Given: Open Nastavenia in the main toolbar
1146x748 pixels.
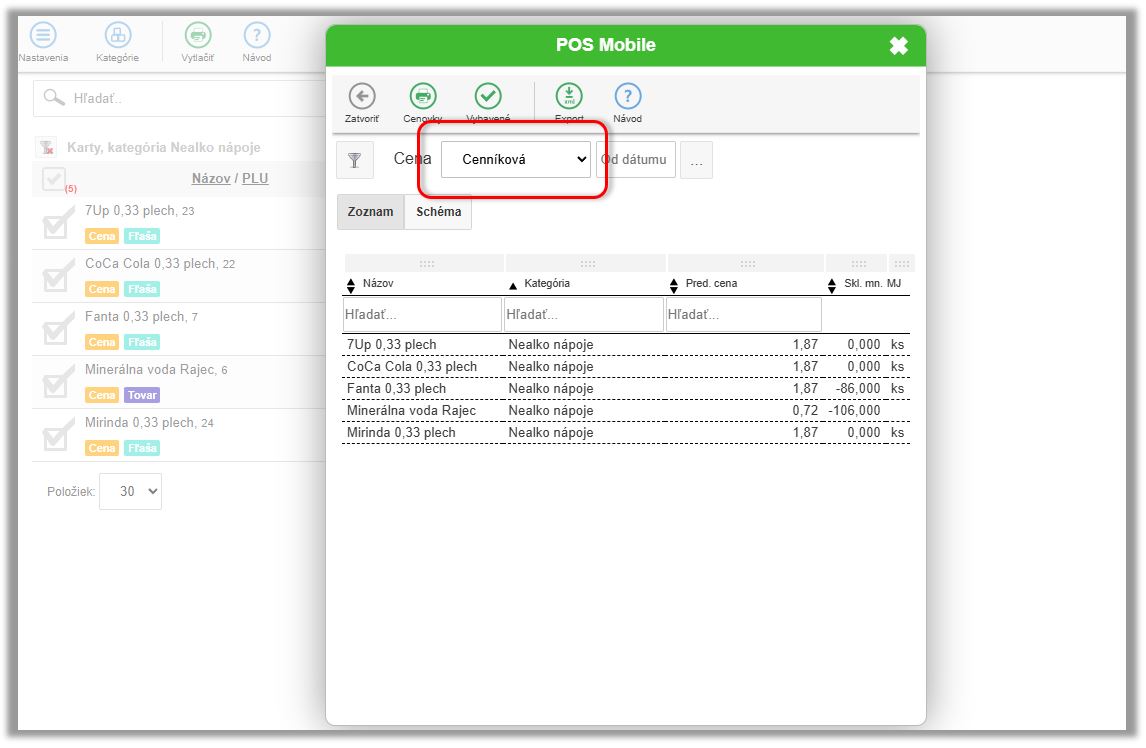Looking at the screenshot, I should point(43,36).
